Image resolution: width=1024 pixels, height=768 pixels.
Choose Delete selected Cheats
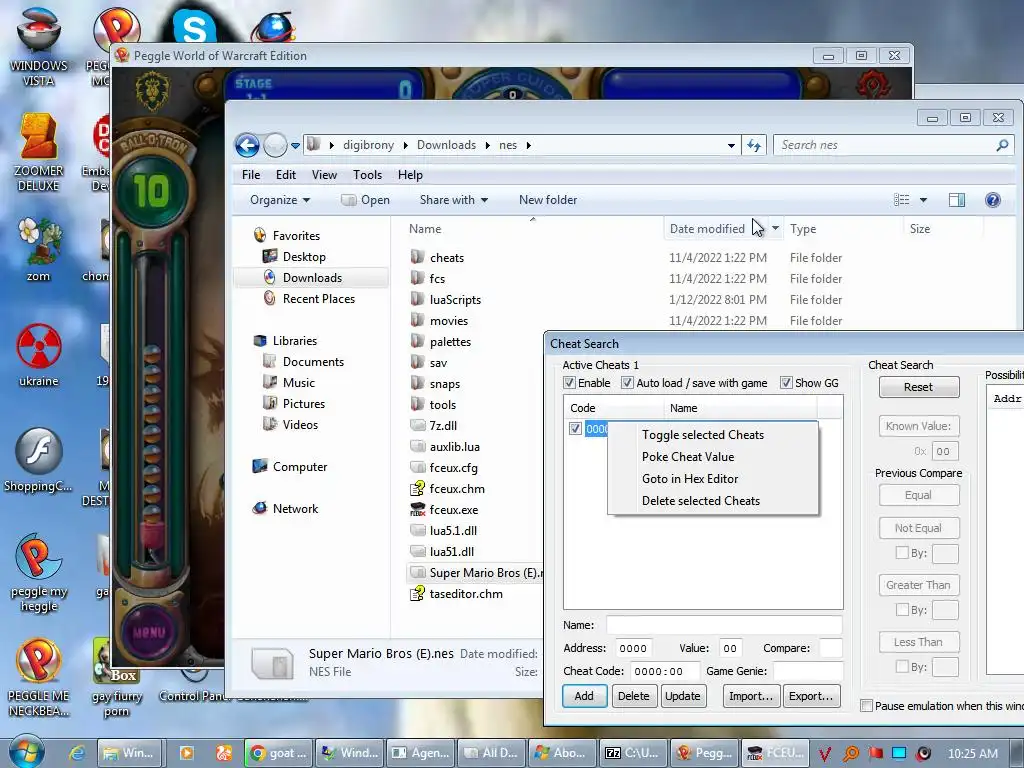point(701,501)
